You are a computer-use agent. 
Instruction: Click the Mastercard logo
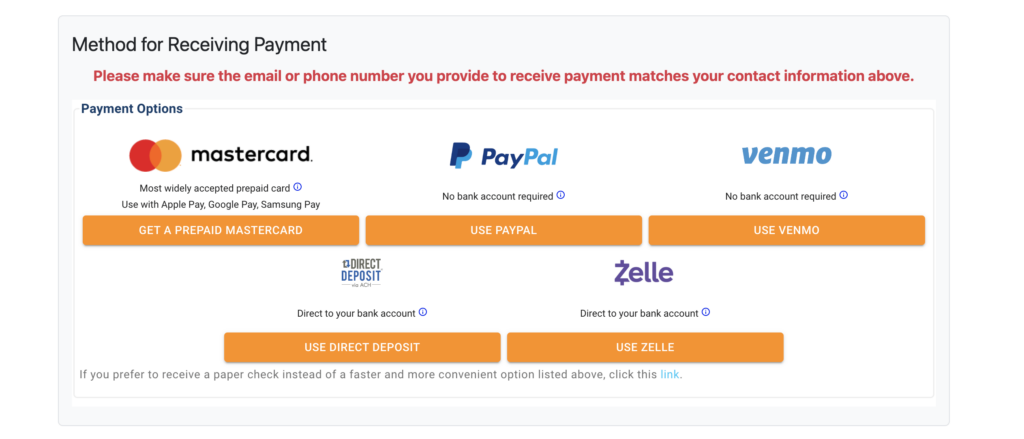221,155
